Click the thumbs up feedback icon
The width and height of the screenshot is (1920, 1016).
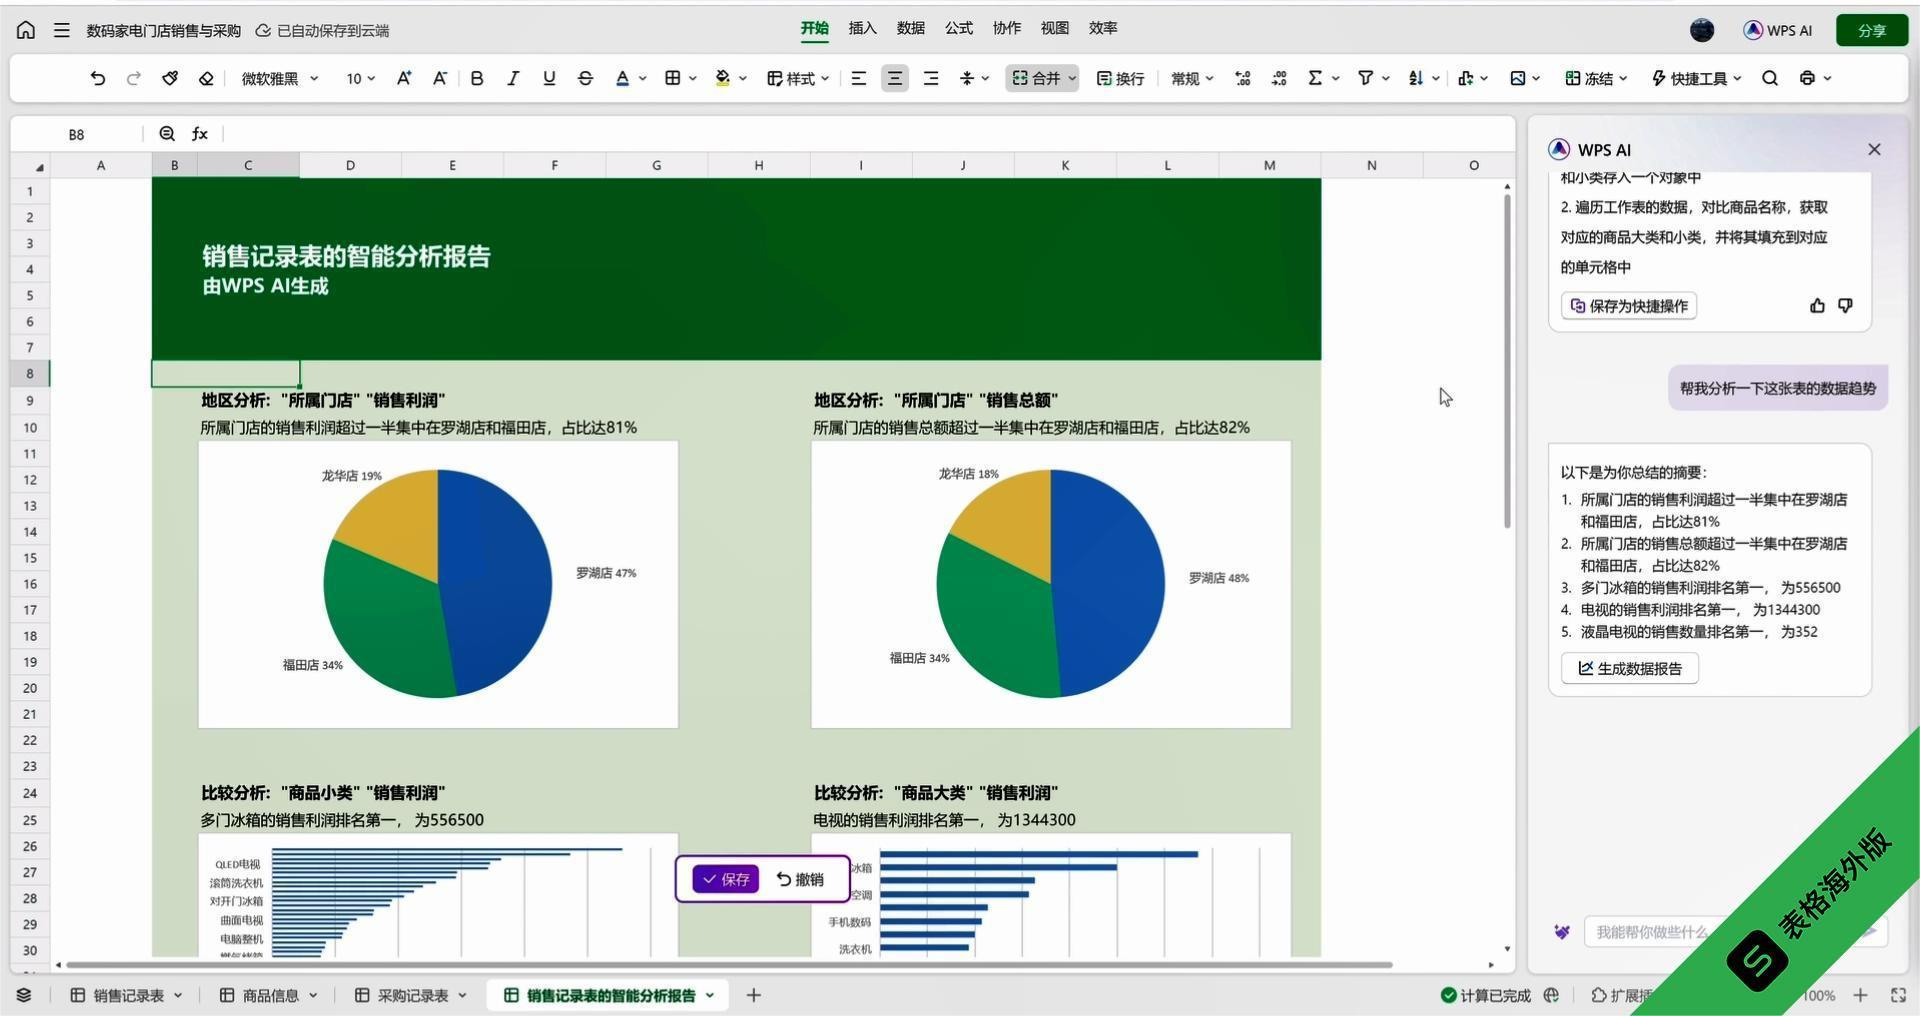[x=1817, y=306]
